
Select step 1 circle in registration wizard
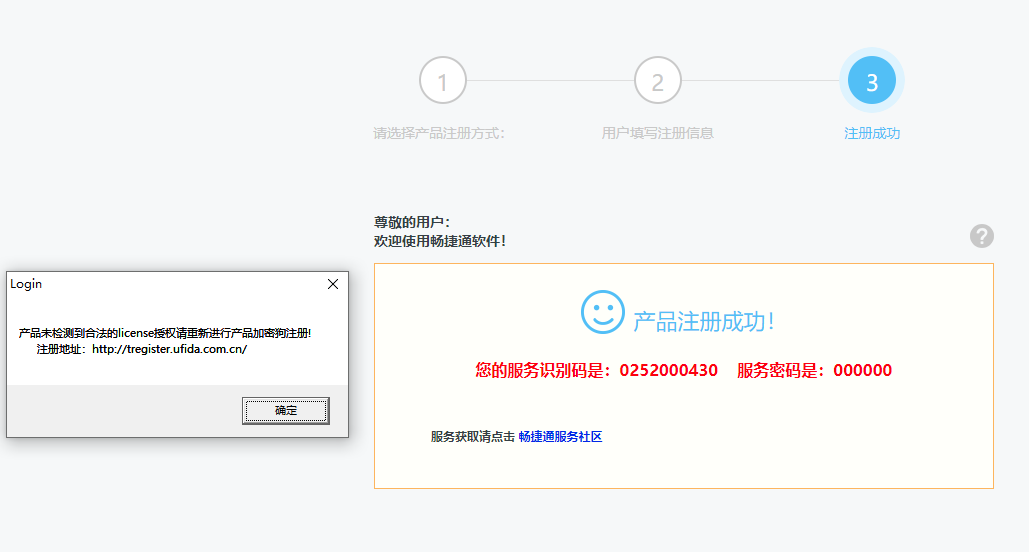coord(443,81)
